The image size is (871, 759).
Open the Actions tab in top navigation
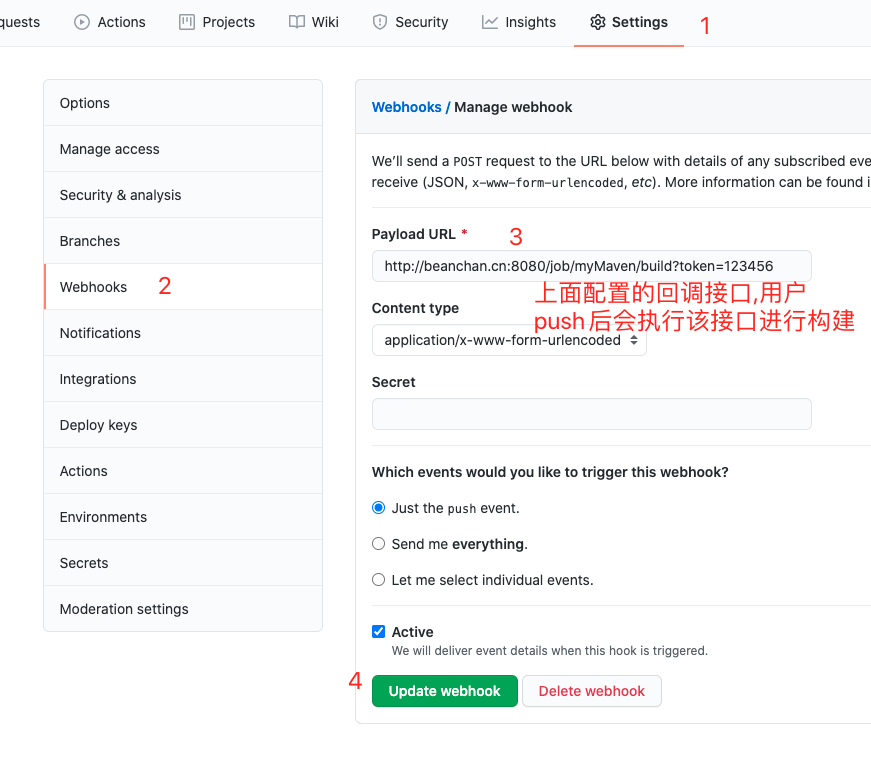(x=109, y=22)
